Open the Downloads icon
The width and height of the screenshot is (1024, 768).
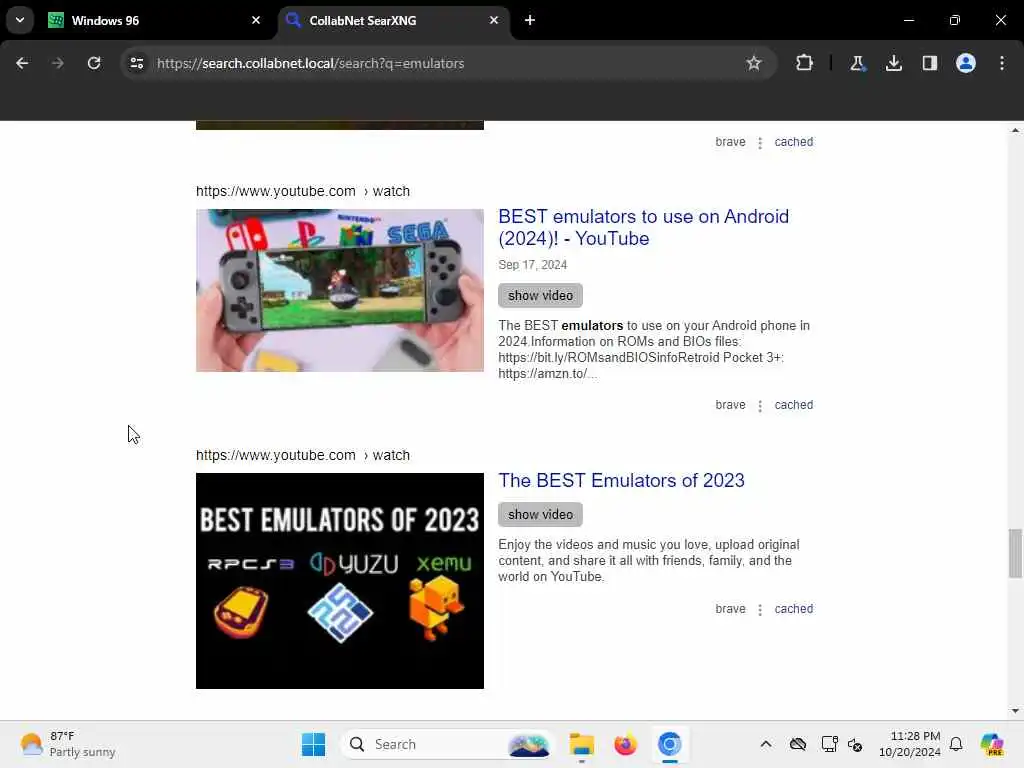point(893,63)
